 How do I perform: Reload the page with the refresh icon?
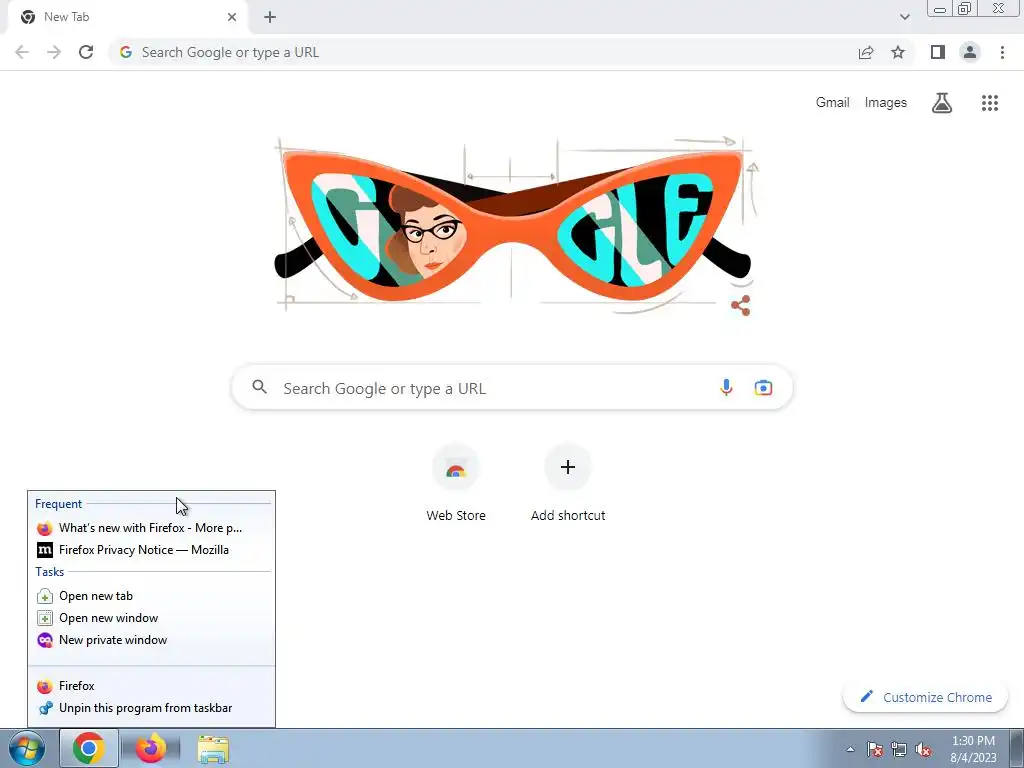(x=86, y=52)
